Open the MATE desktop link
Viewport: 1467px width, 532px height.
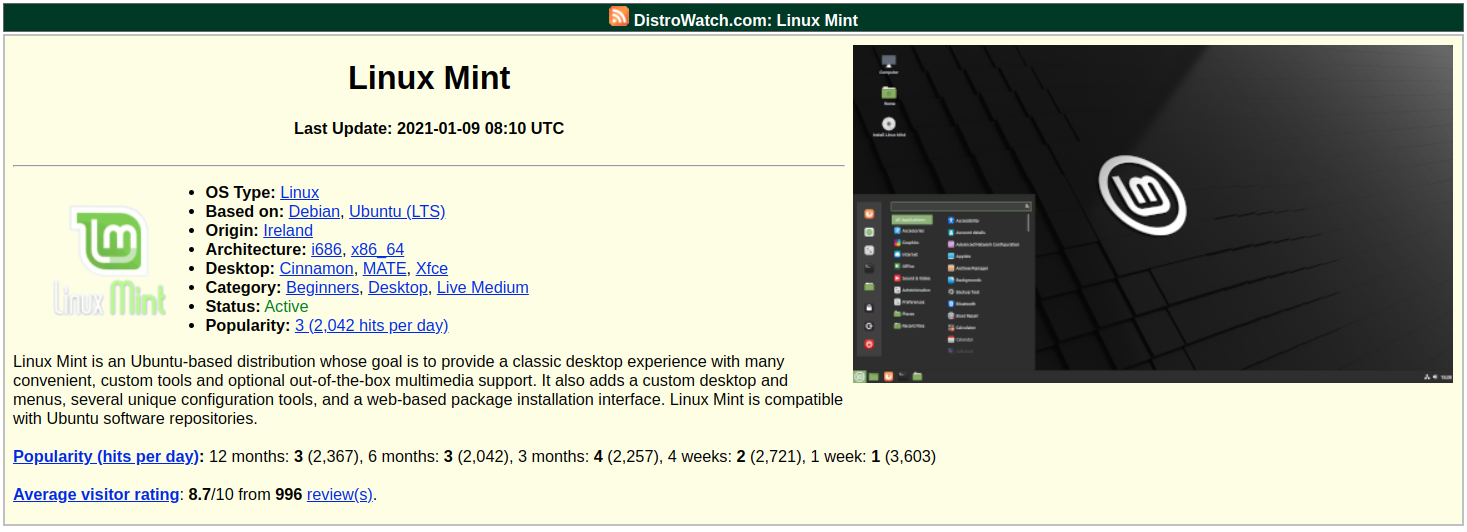pos(384,269)
